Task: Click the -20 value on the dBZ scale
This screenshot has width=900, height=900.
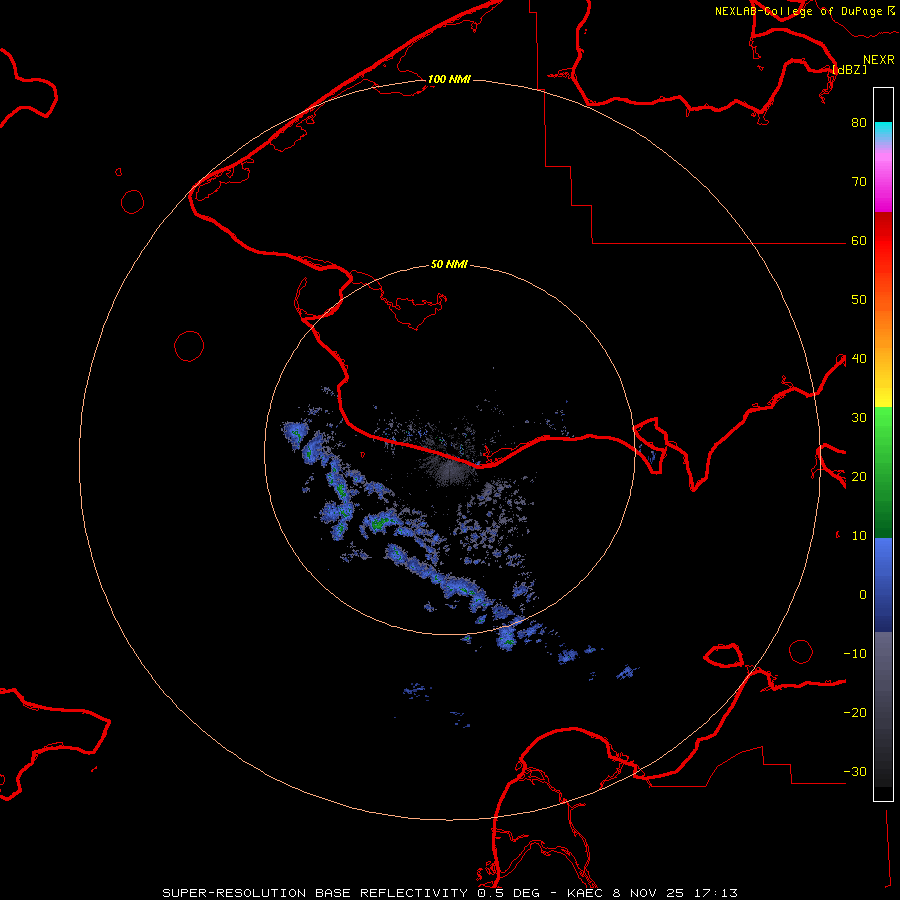Action: [x=855, y=712]
